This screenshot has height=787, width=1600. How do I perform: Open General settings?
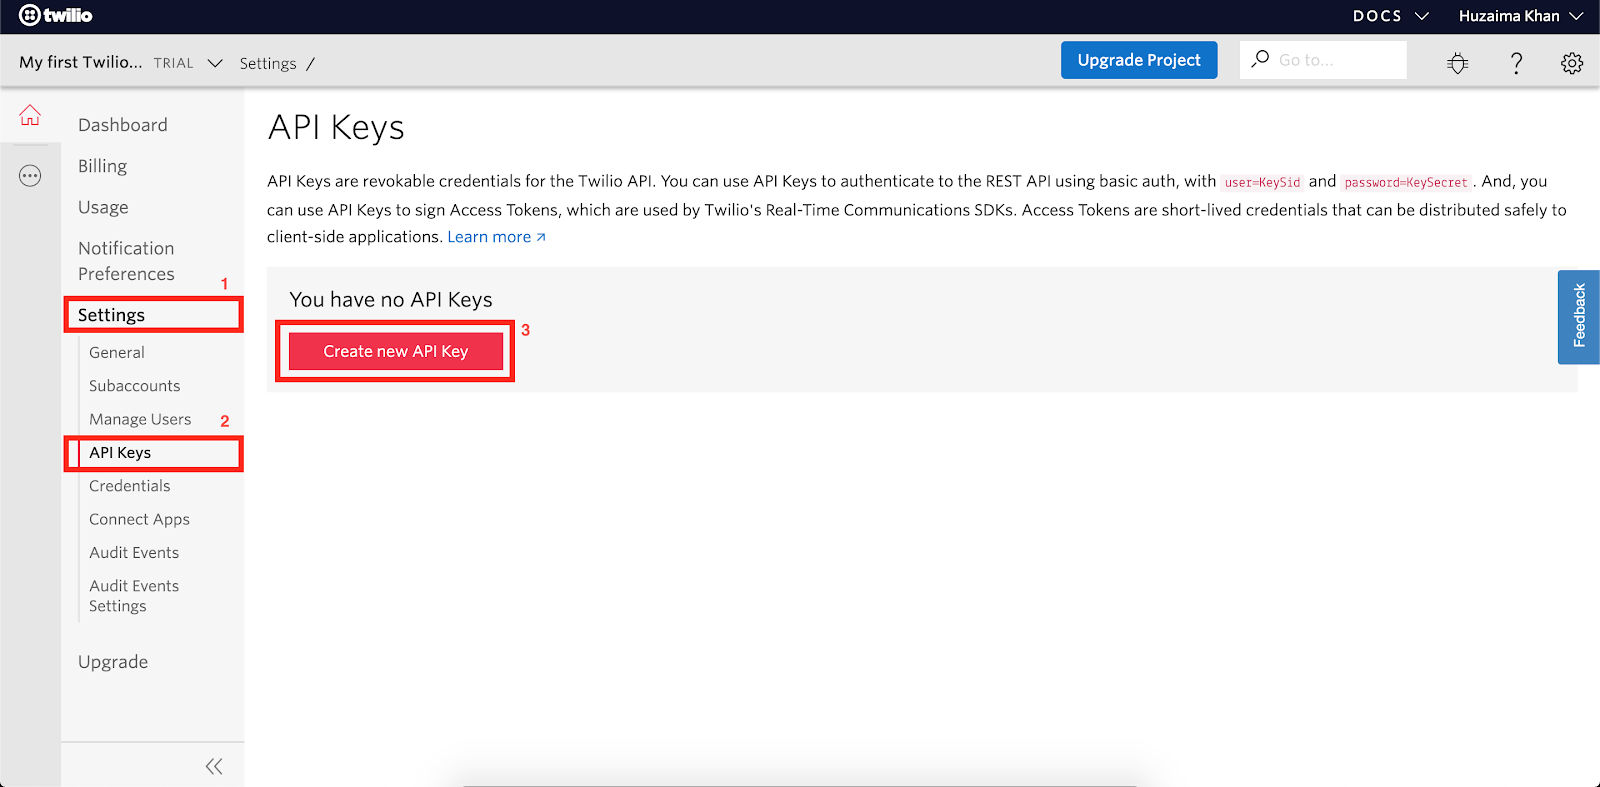[117, 352]
